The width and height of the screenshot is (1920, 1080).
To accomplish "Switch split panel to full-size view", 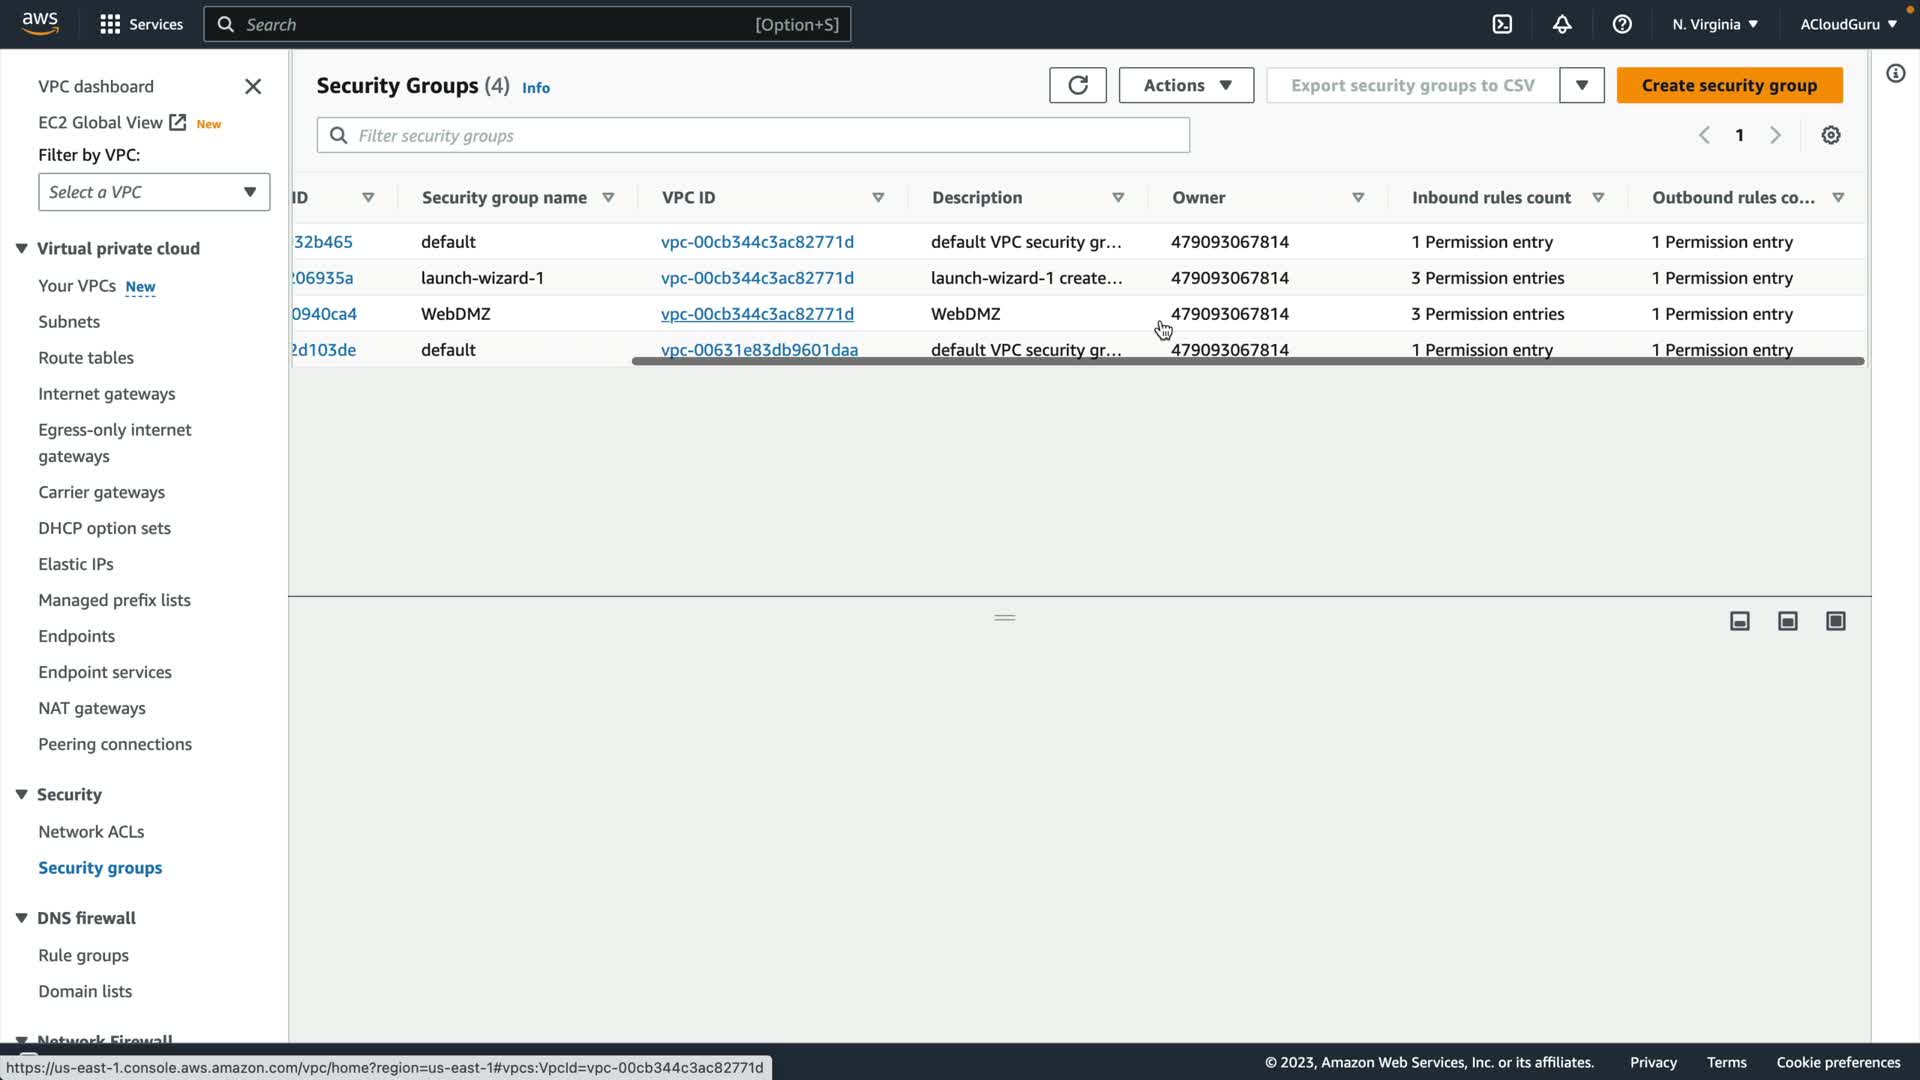I will 1835,621.
